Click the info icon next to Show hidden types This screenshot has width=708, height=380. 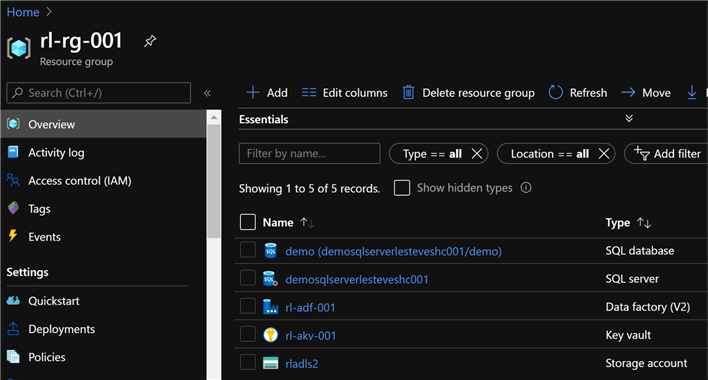click(x=526, y=187)
